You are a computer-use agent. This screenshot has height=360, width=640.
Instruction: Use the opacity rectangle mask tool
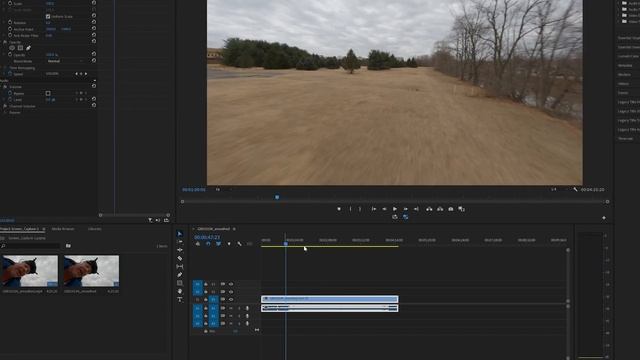20,48
